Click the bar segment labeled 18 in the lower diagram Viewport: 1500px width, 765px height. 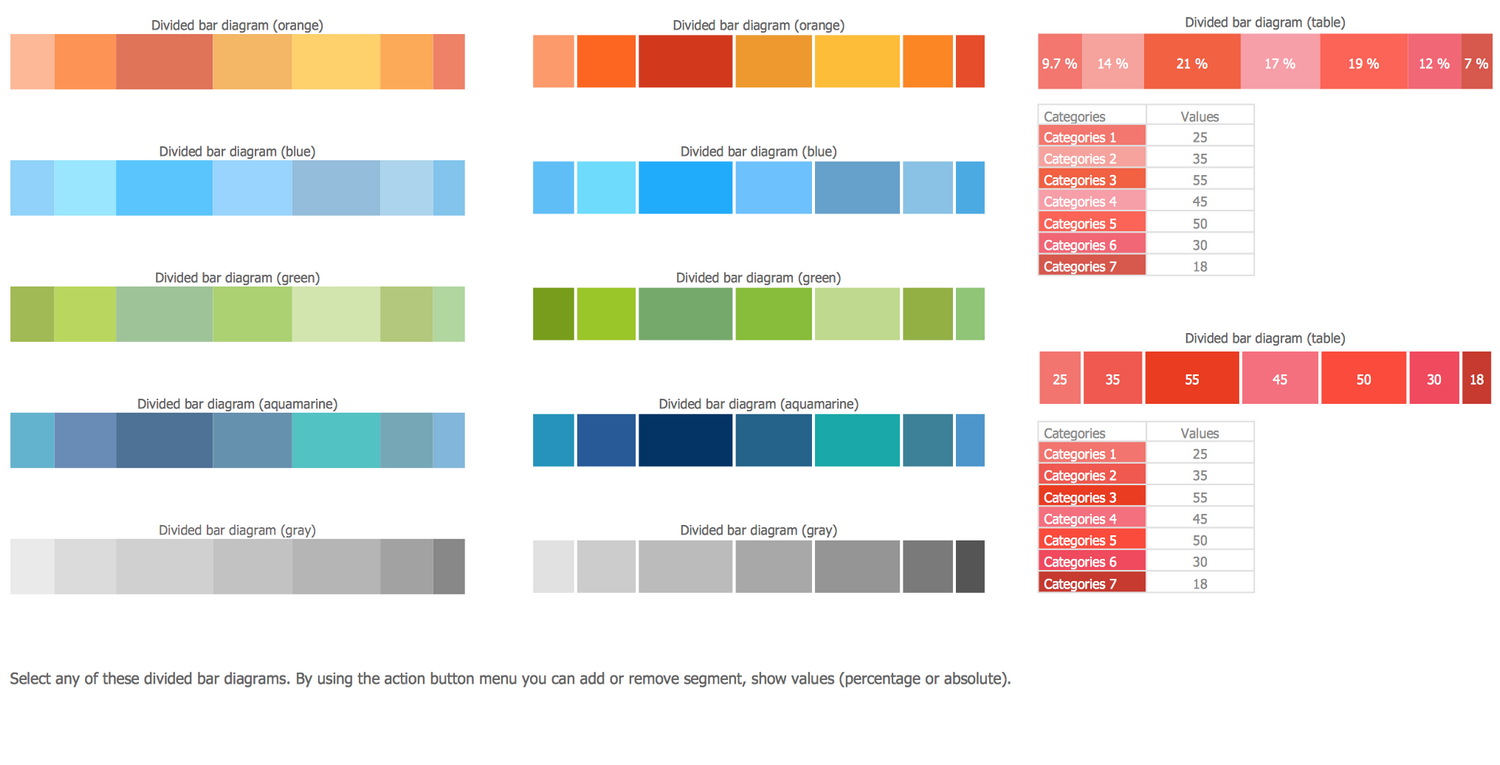1477,379
